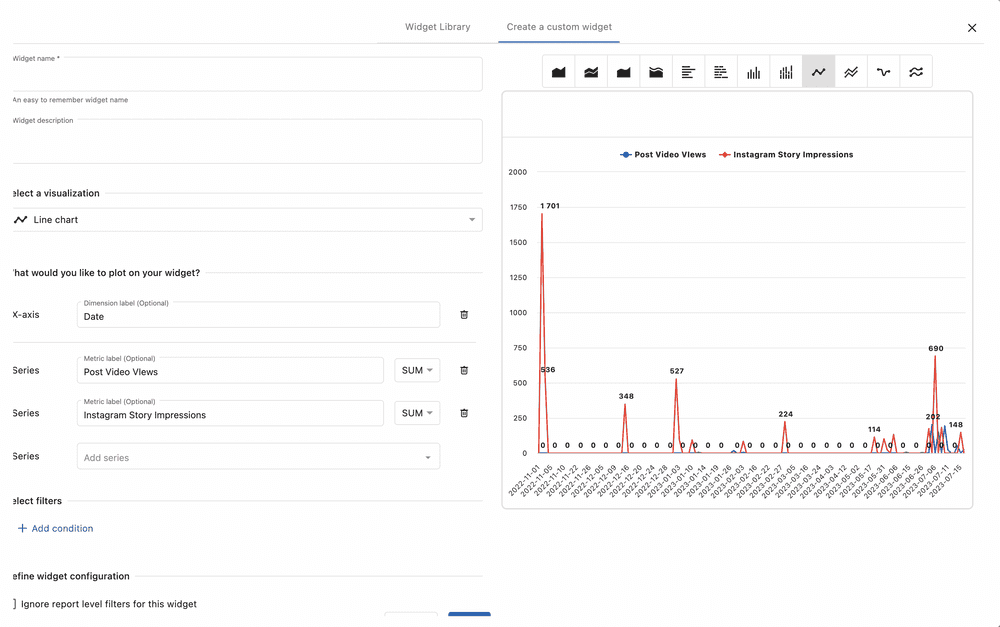Pick the single spline chart icon
The image size is (1000, 627).
tap(883, 72)
